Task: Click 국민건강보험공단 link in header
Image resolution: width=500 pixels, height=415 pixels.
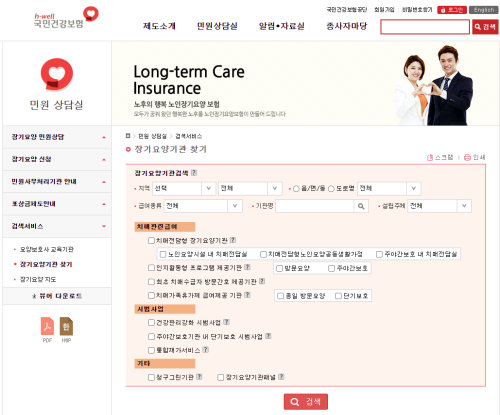Action: [347, 10]
